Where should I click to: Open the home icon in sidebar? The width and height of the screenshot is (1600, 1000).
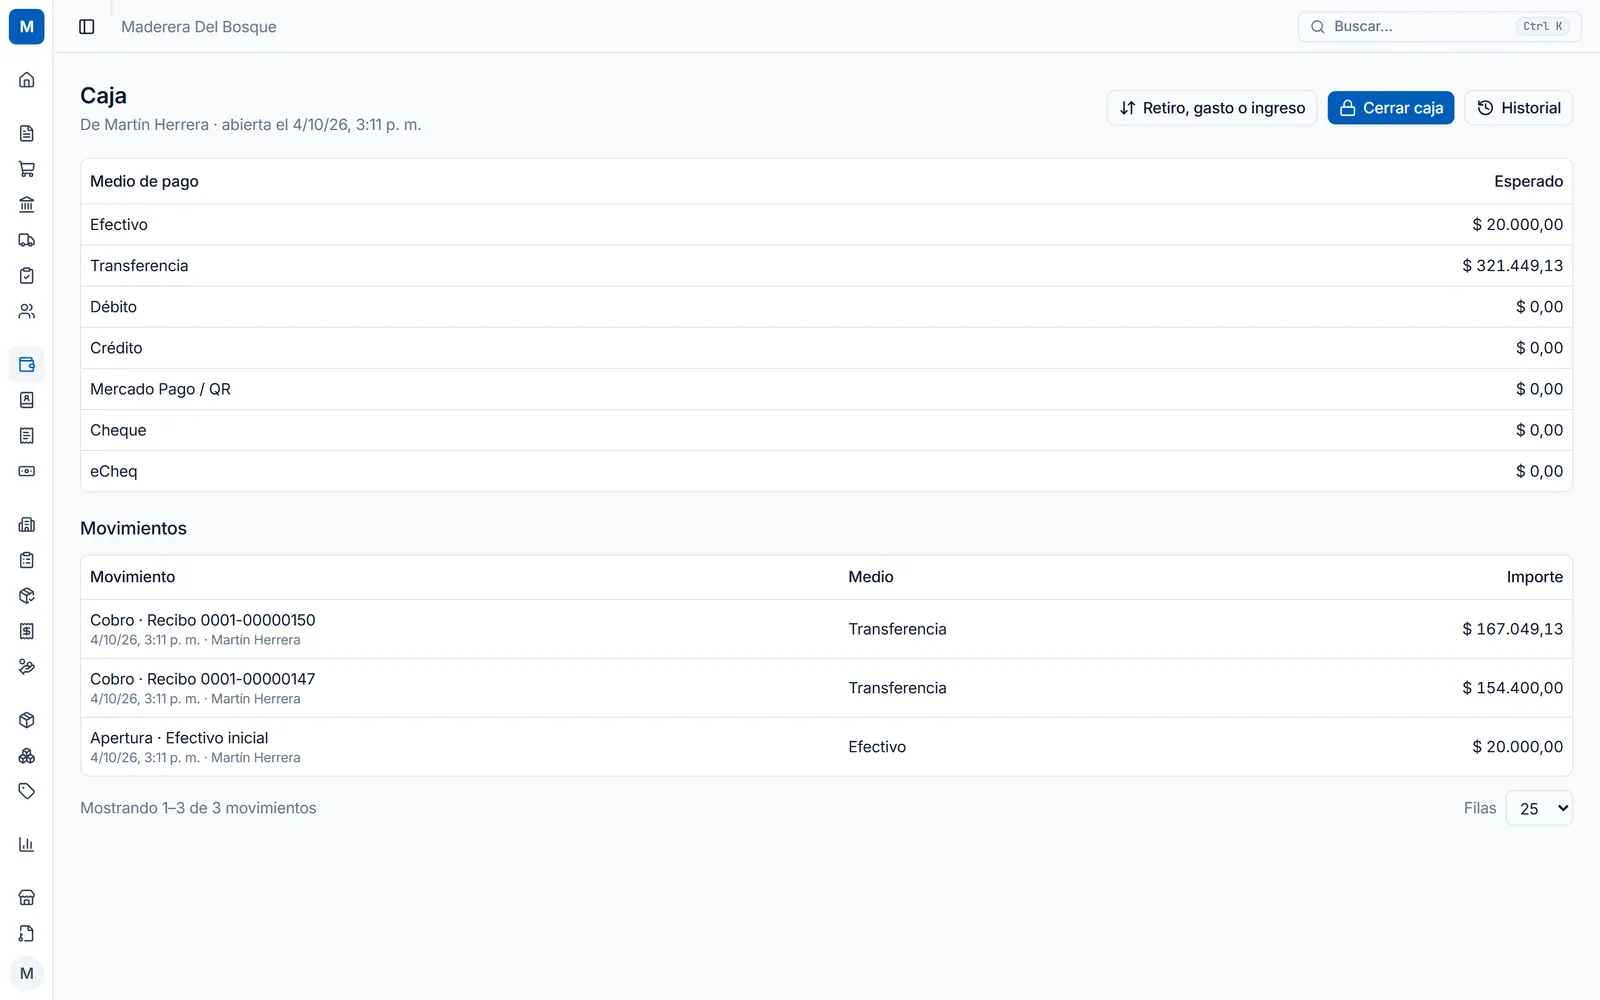pyautogui.click(x=27, y=80)
